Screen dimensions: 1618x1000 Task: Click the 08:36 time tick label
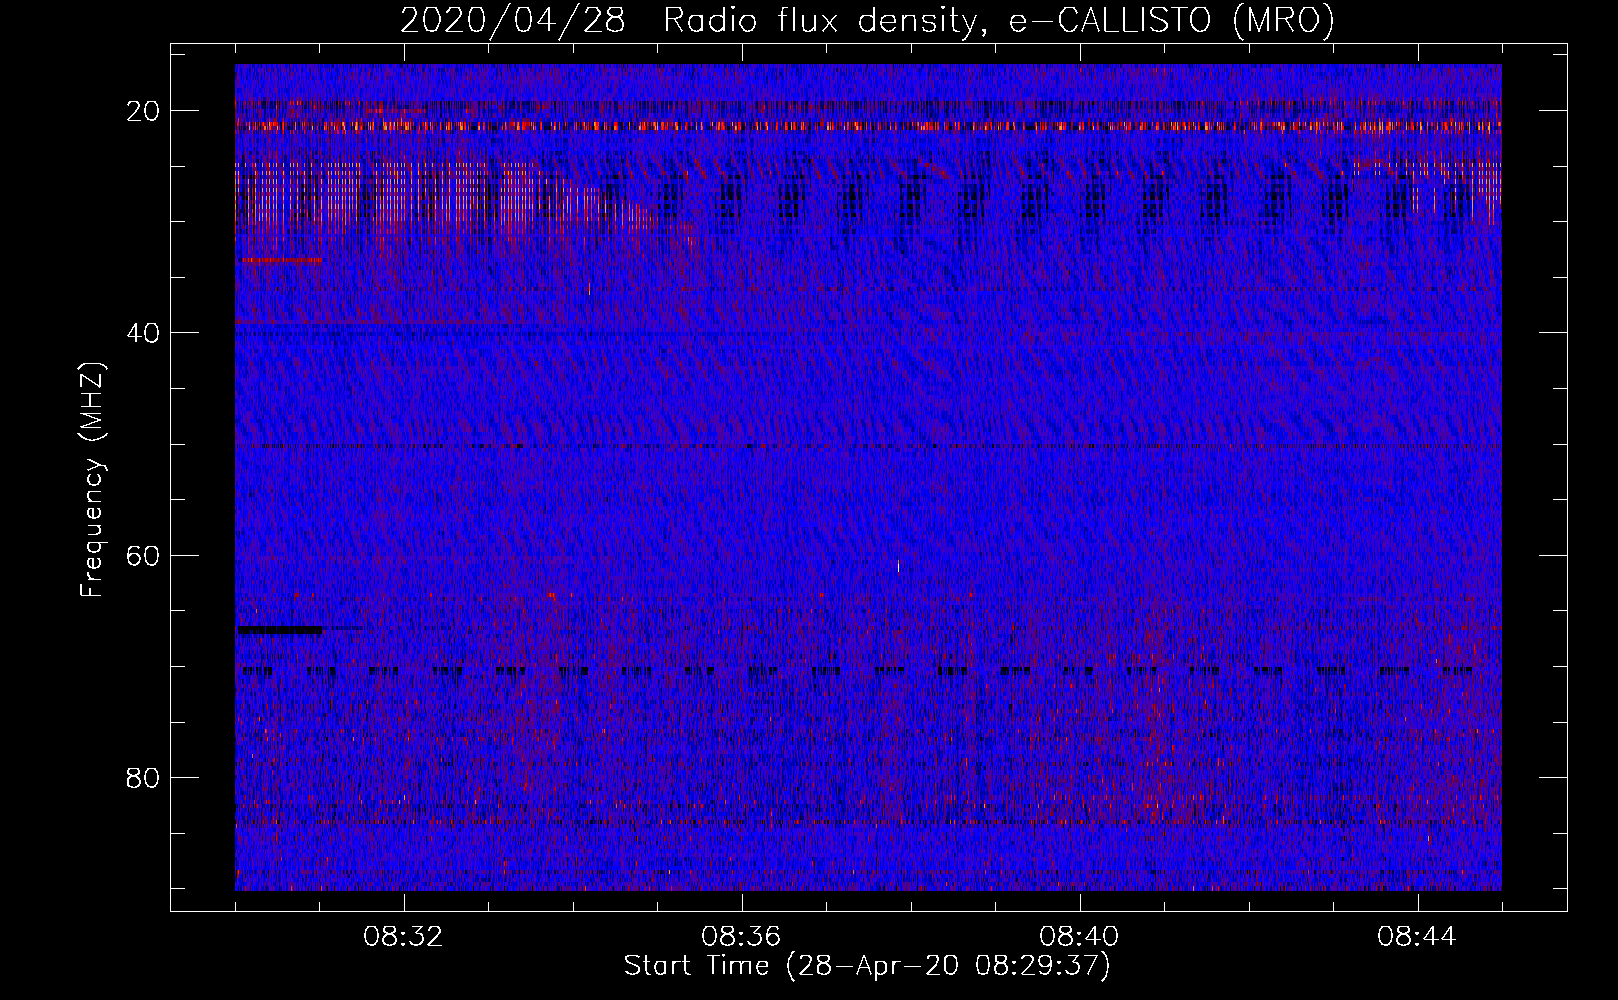(x=741, y=937)
